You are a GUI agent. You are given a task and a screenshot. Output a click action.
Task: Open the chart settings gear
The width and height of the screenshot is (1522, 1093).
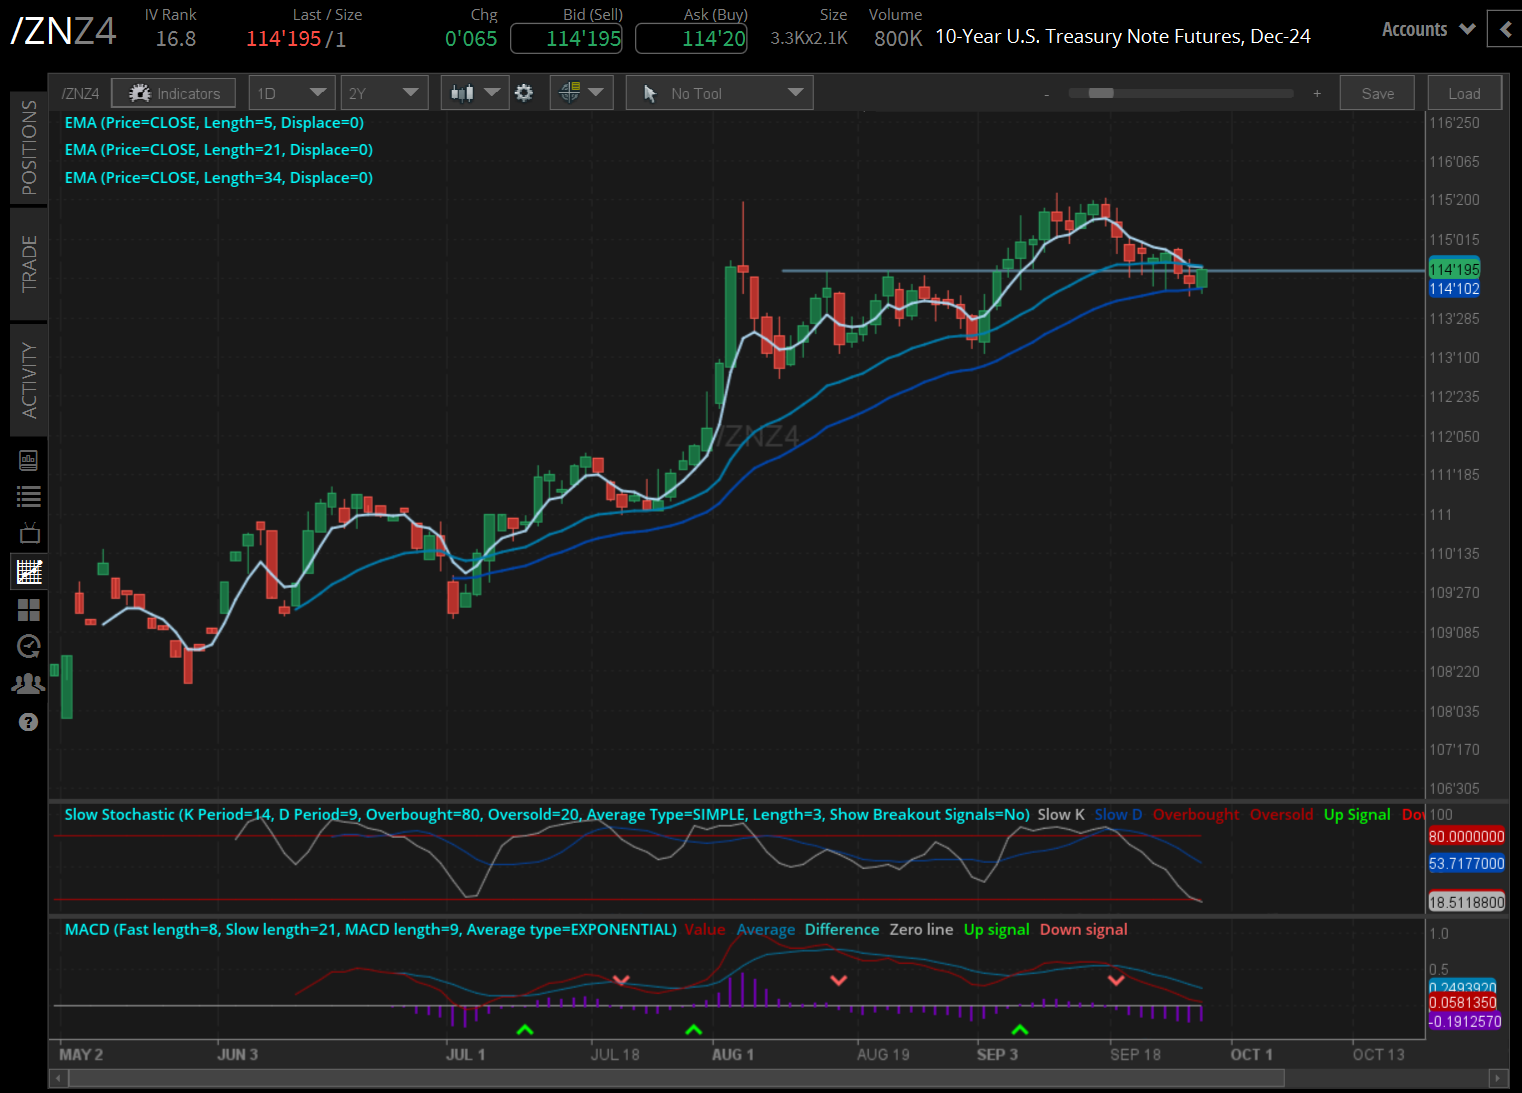(x=524, y=93)
